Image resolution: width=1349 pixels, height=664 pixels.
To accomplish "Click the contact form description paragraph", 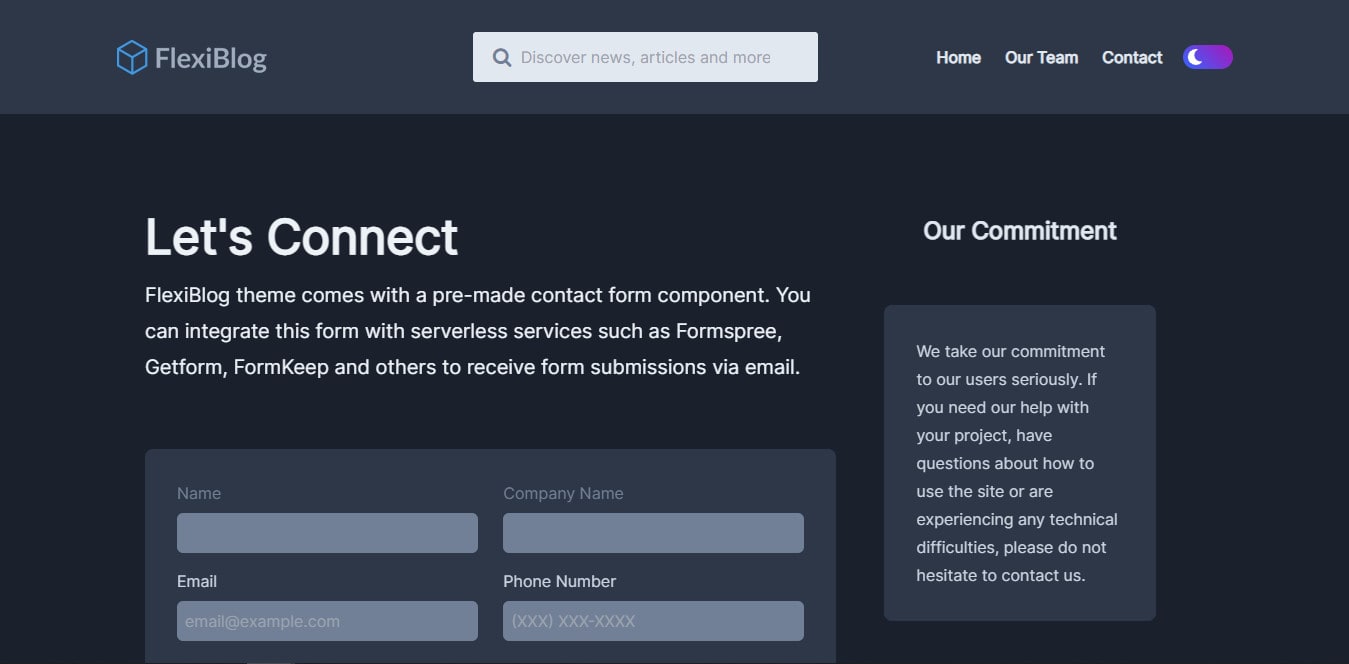I will (x=478, y=330).
